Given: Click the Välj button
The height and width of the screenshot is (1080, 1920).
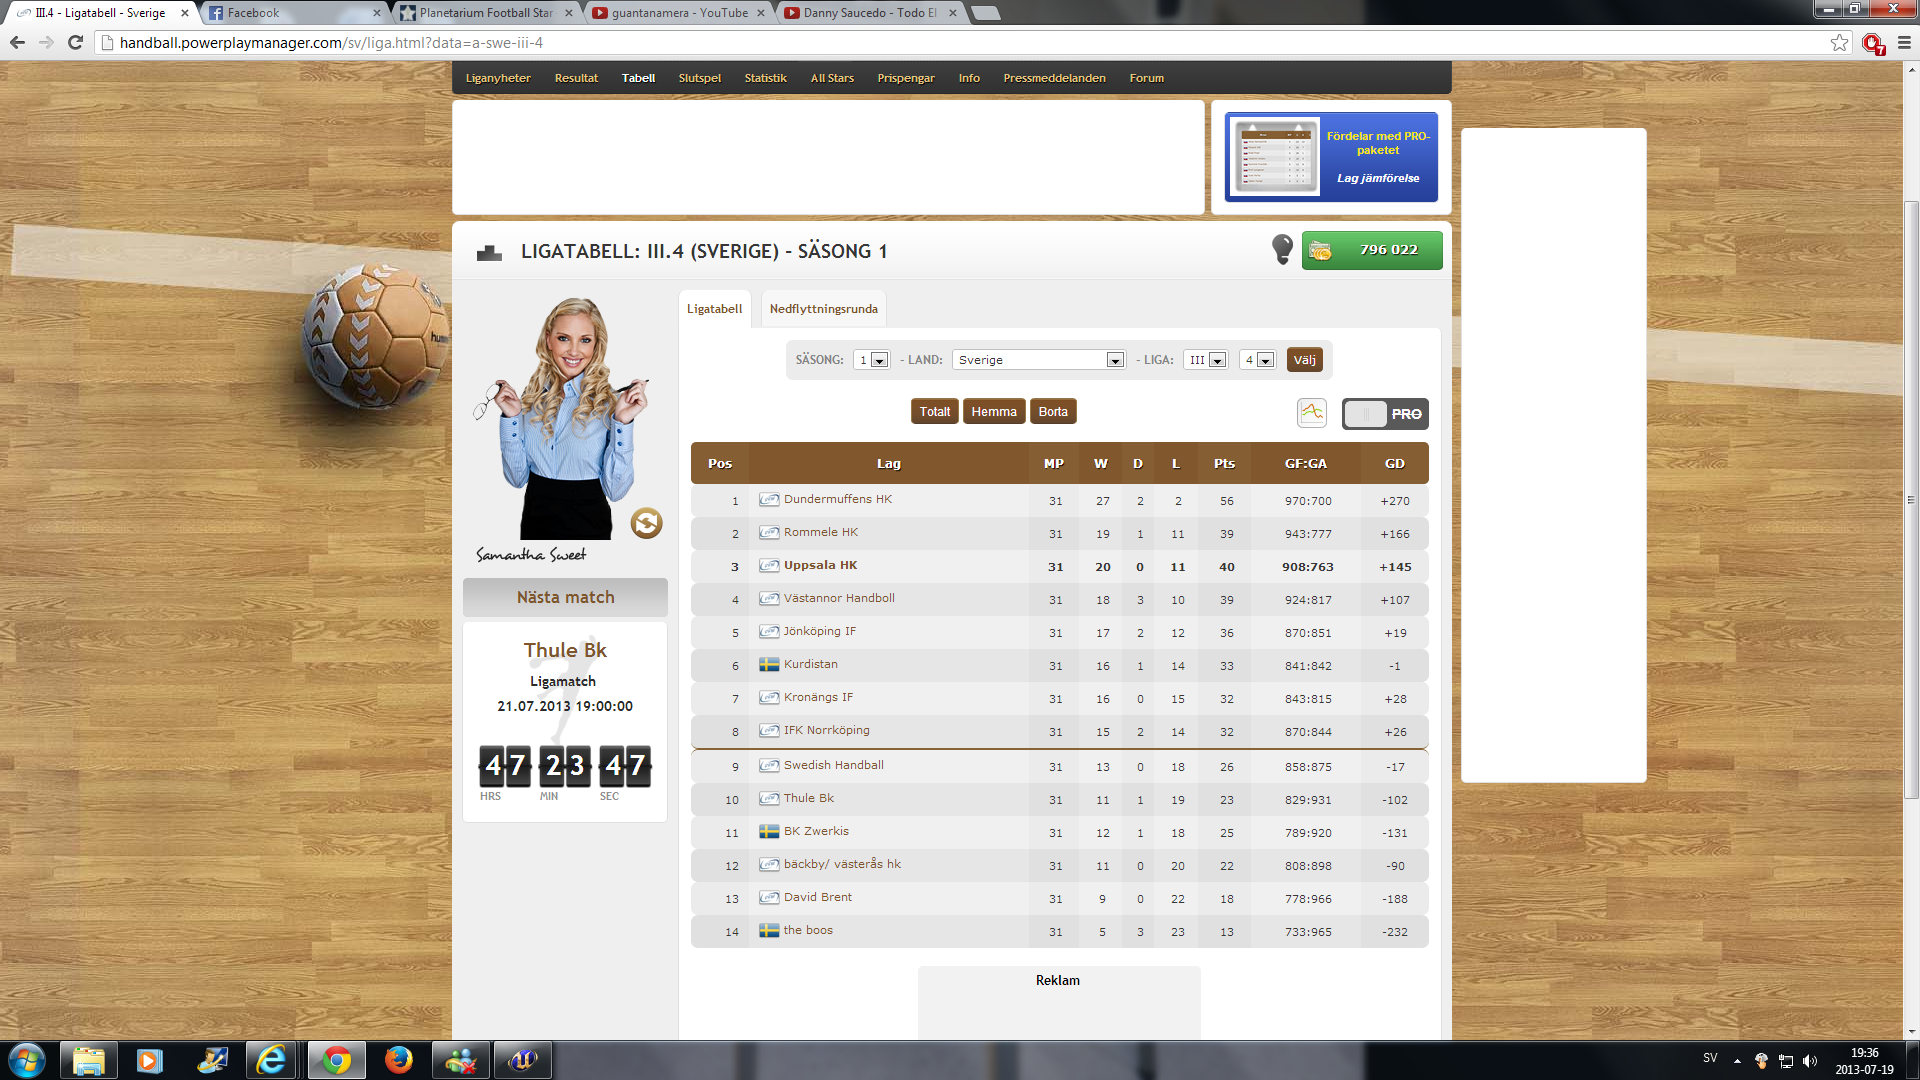Looking at the screenshot, I should pyautogui.click(x=1304, y=360).
